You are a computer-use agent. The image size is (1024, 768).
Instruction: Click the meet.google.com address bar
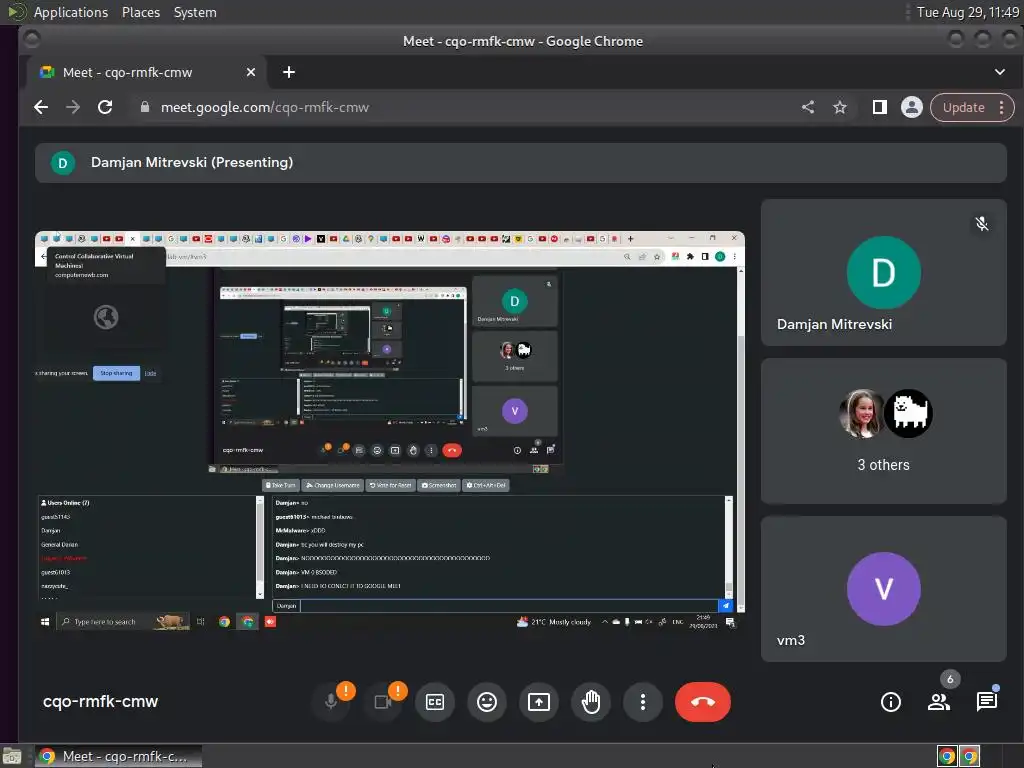(x=265, y=107)
